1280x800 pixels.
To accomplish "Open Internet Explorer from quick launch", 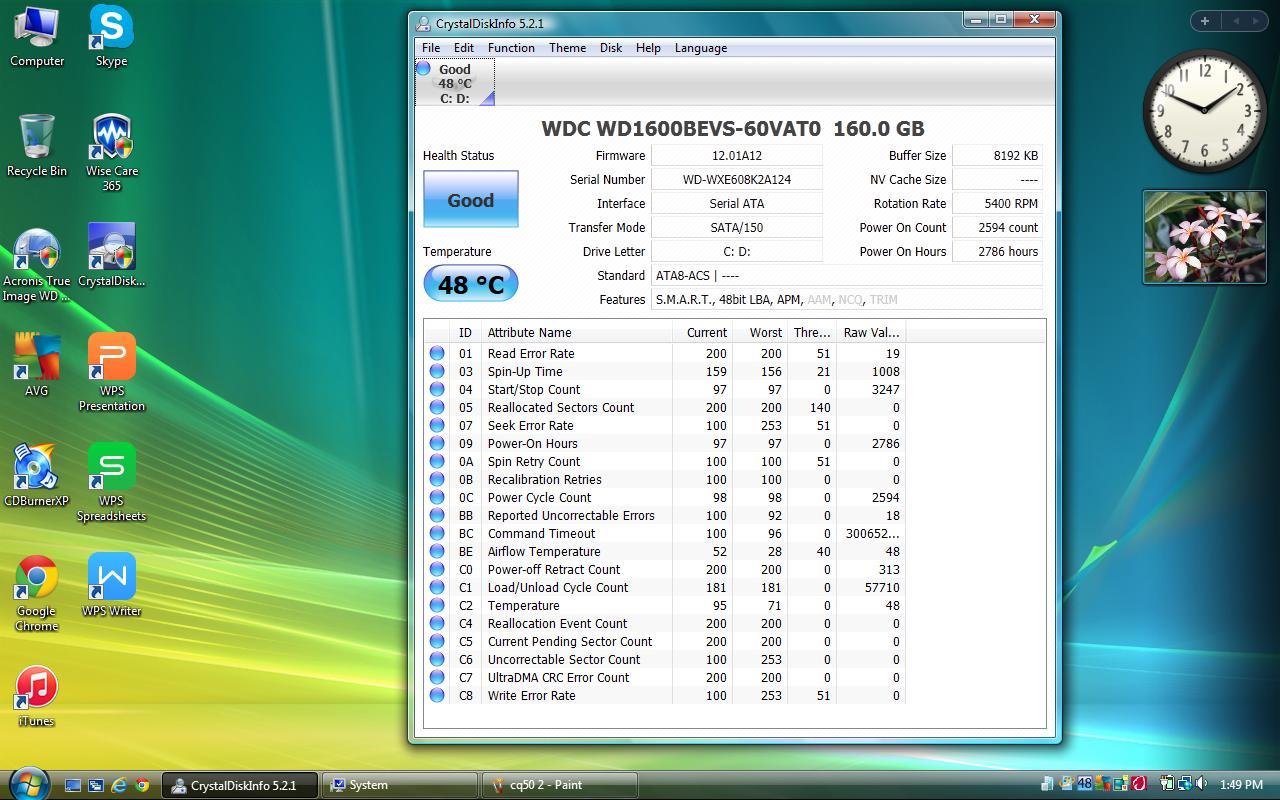I will [x=119, y=785].
